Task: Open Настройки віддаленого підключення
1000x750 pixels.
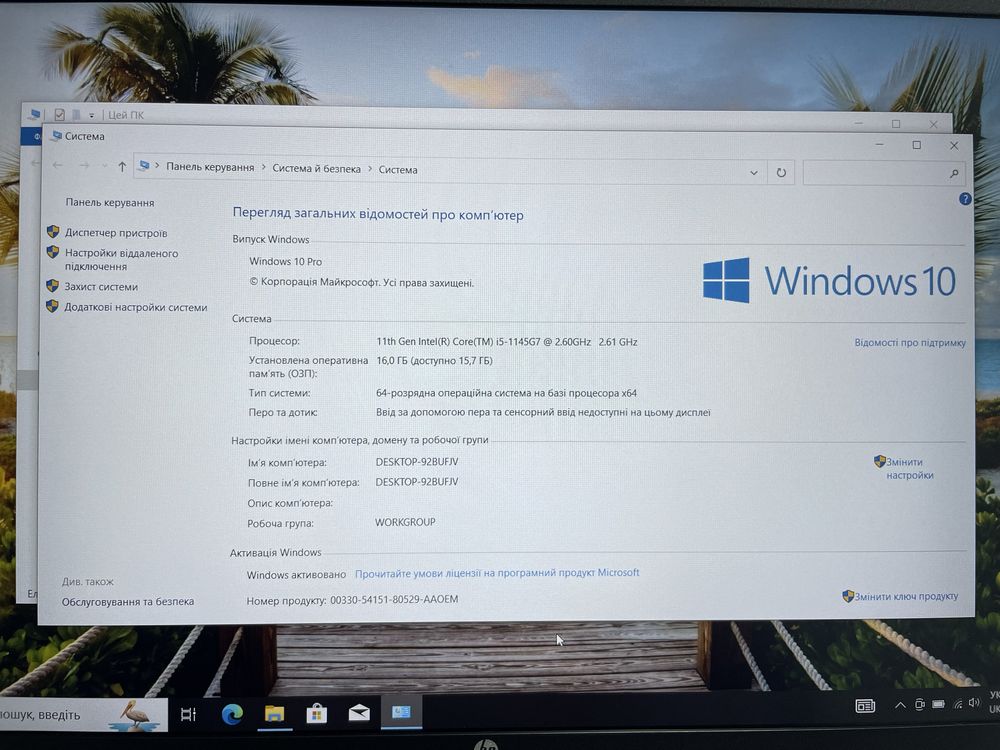Action: tap(121, 260)
